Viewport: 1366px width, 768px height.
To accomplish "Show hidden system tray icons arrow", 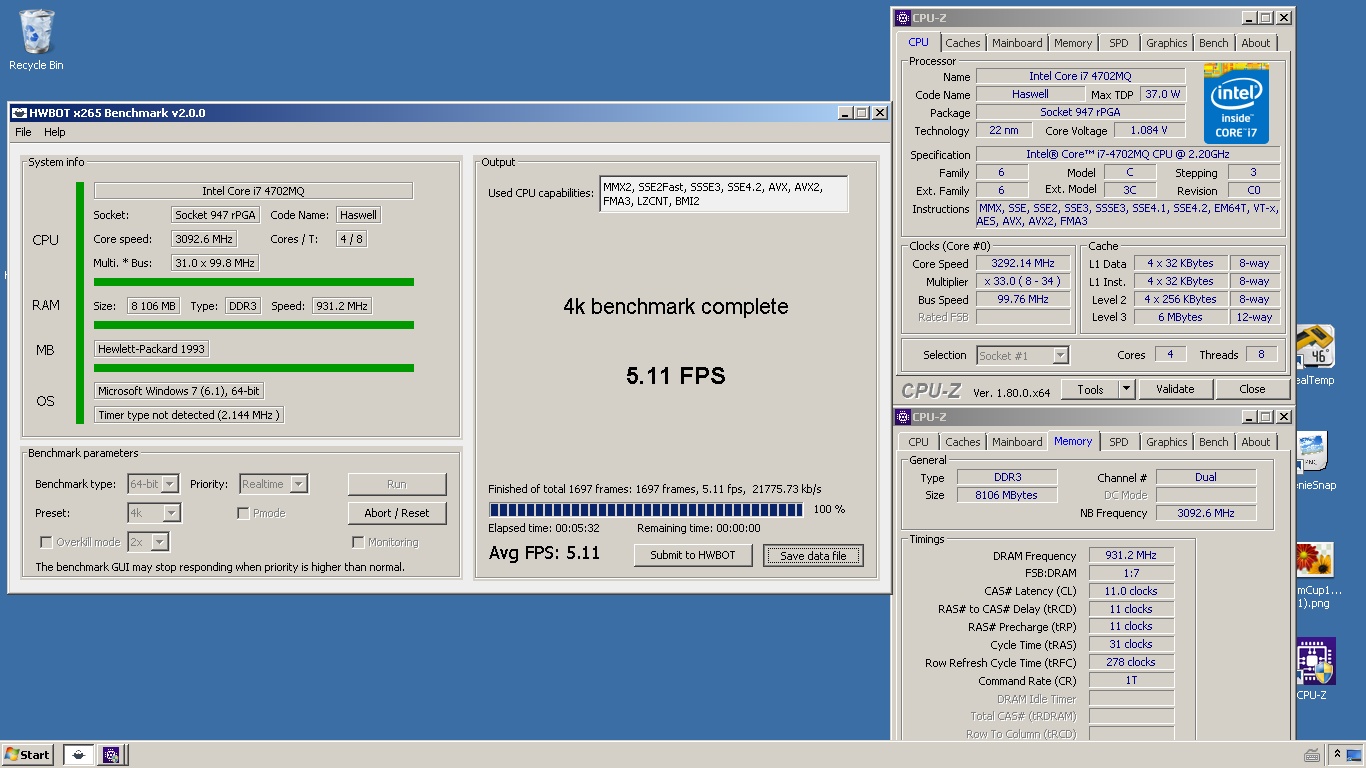I will (1337, 755).
